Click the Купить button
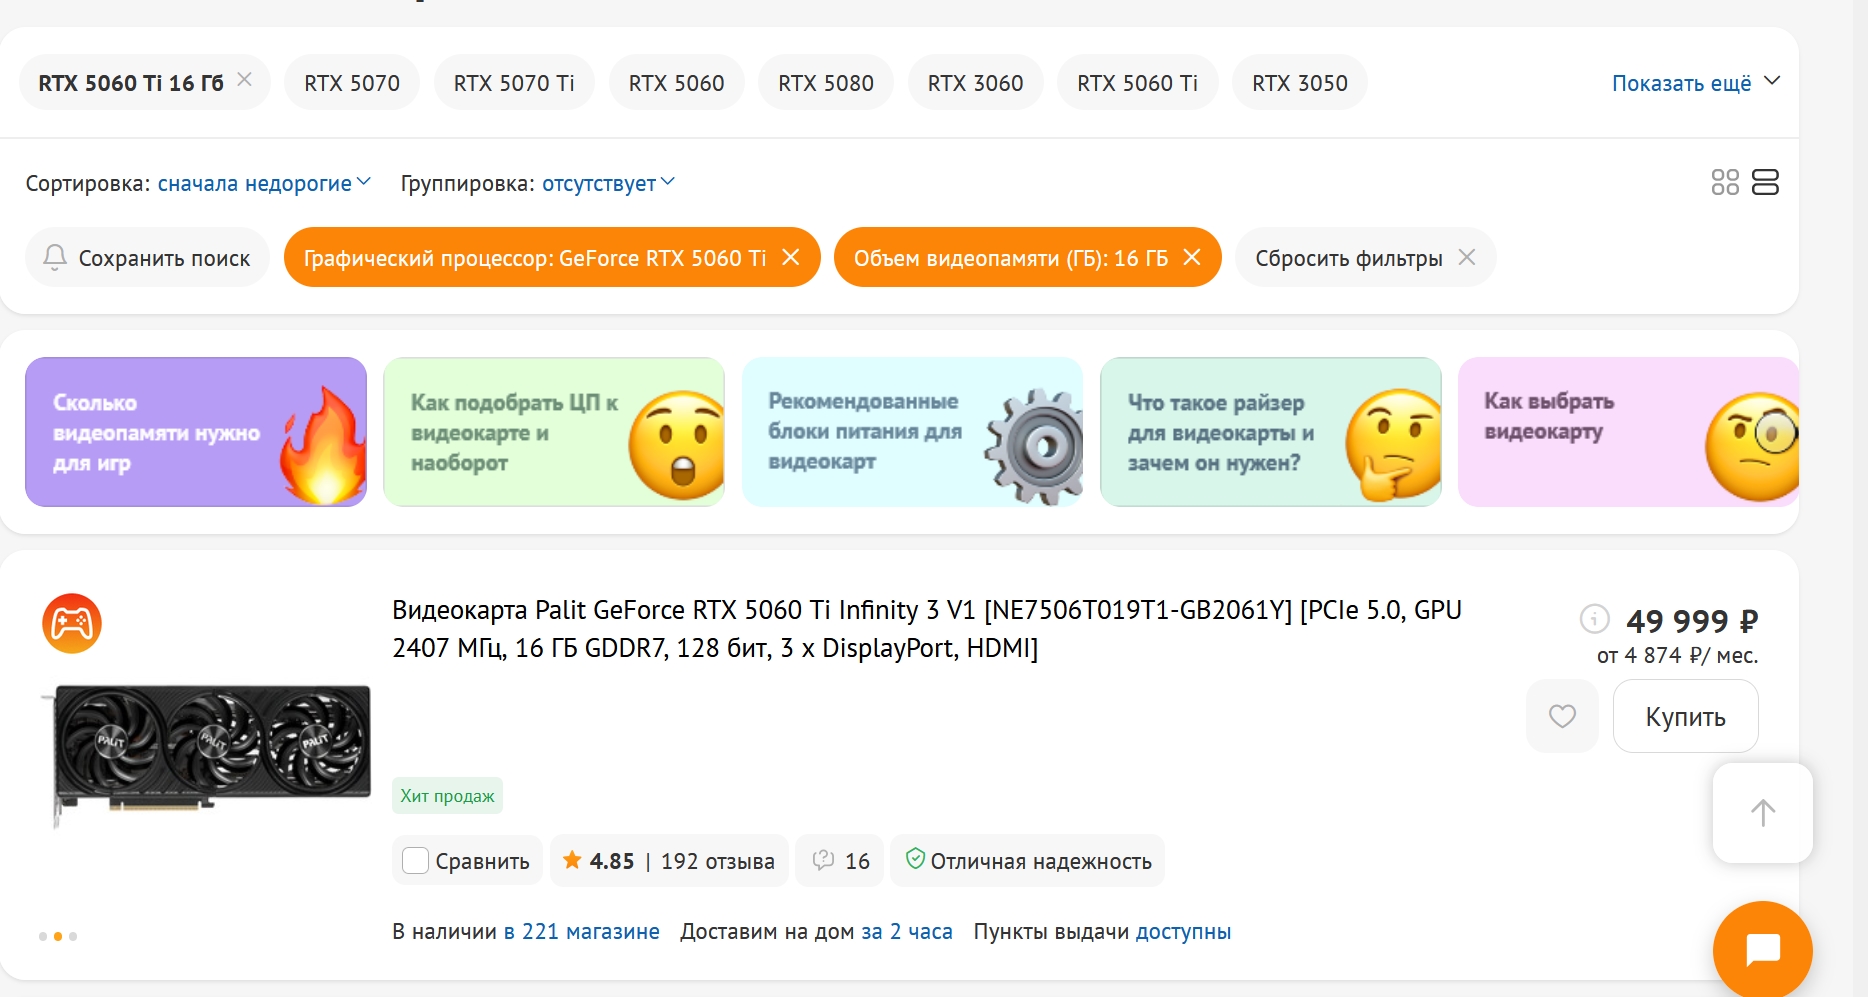The image size is (1868, 997). pyautogui.click(x=1686, y=716)
